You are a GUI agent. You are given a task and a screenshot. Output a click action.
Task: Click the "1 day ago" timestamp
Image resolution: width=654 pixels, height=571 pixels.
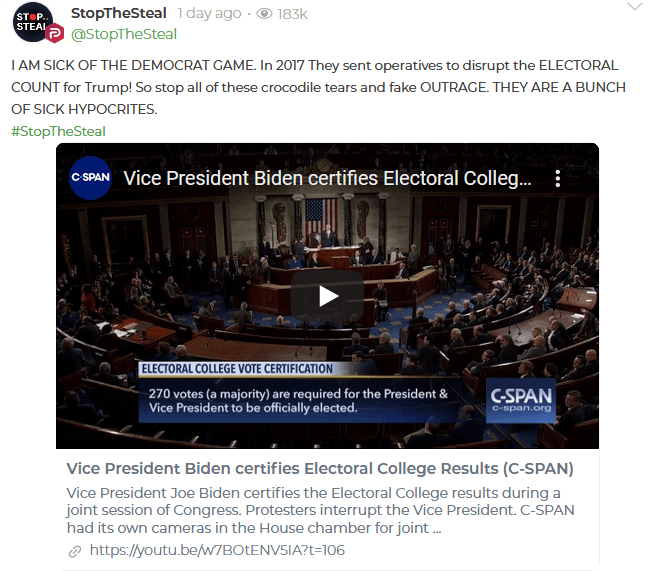(209, 14)
